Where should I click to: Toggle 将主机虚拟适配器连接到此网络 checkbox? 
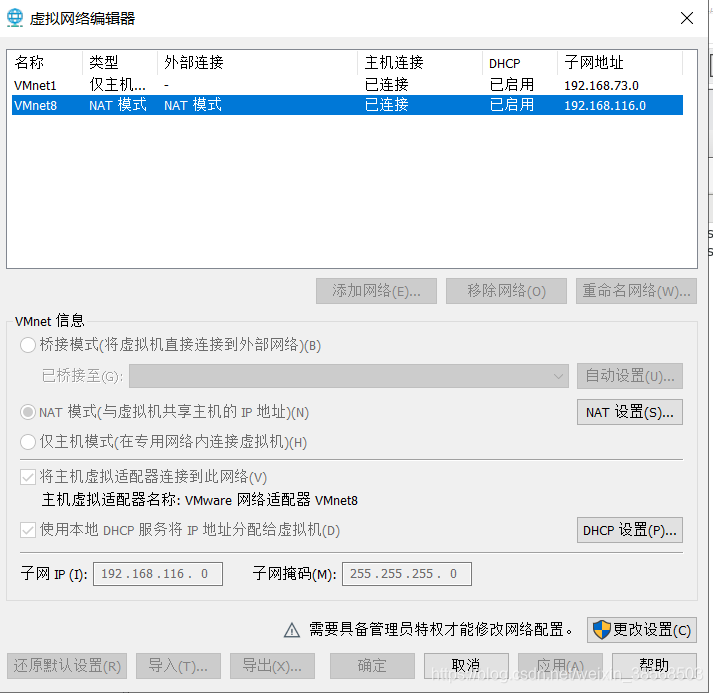click(28, 477)
